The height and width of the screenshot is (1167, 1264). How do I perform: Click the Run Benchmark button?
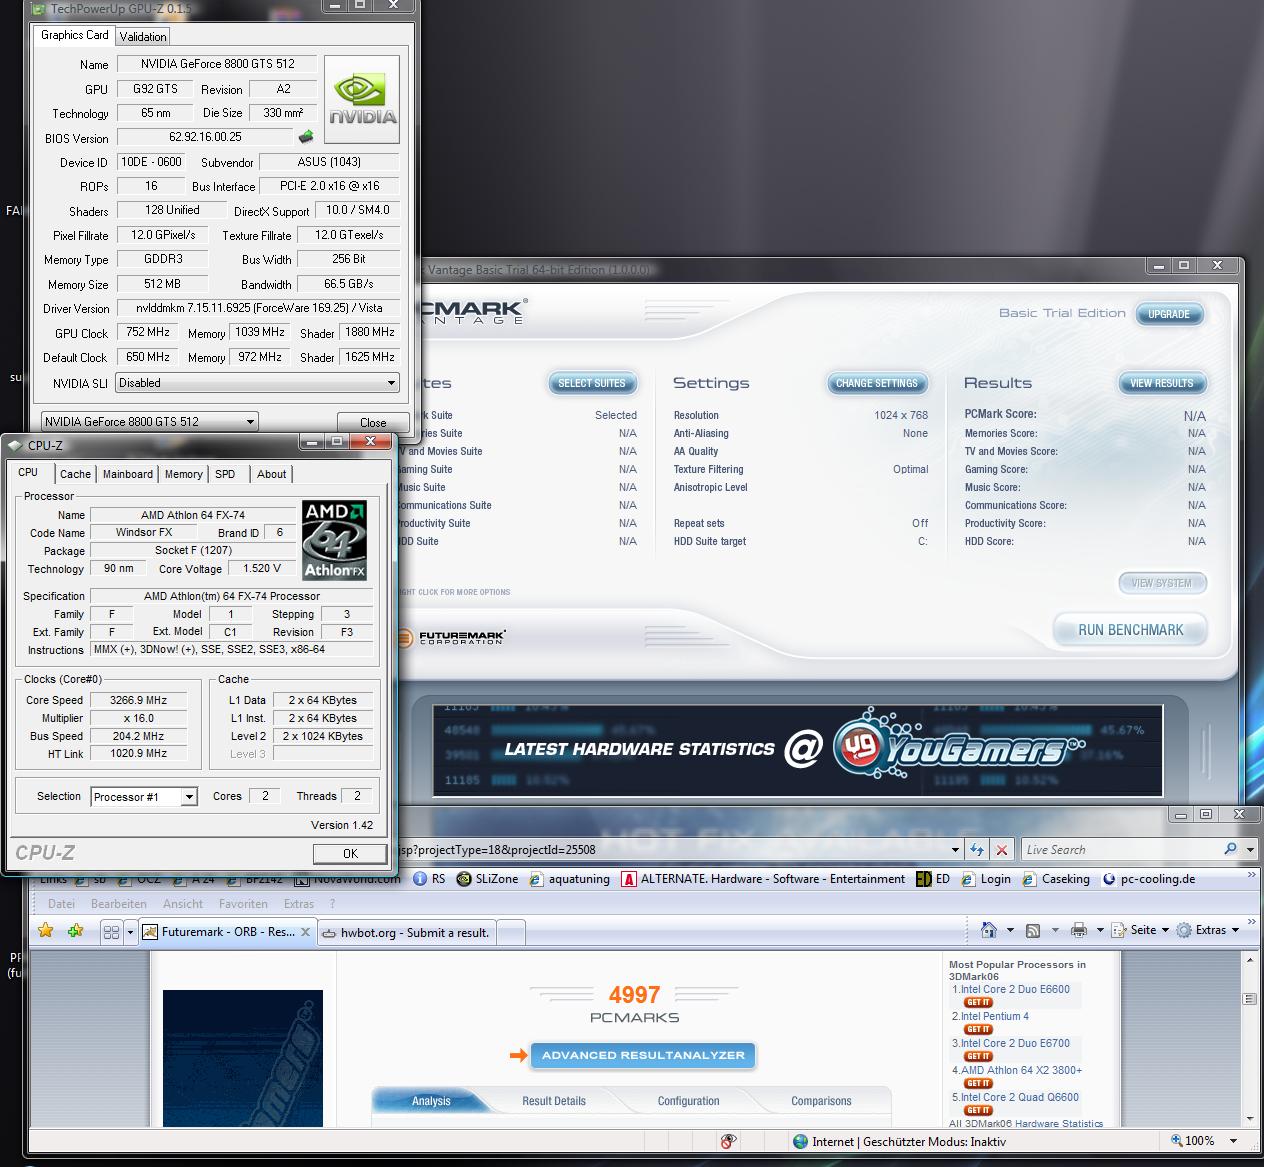click(x=1130, y=630)
